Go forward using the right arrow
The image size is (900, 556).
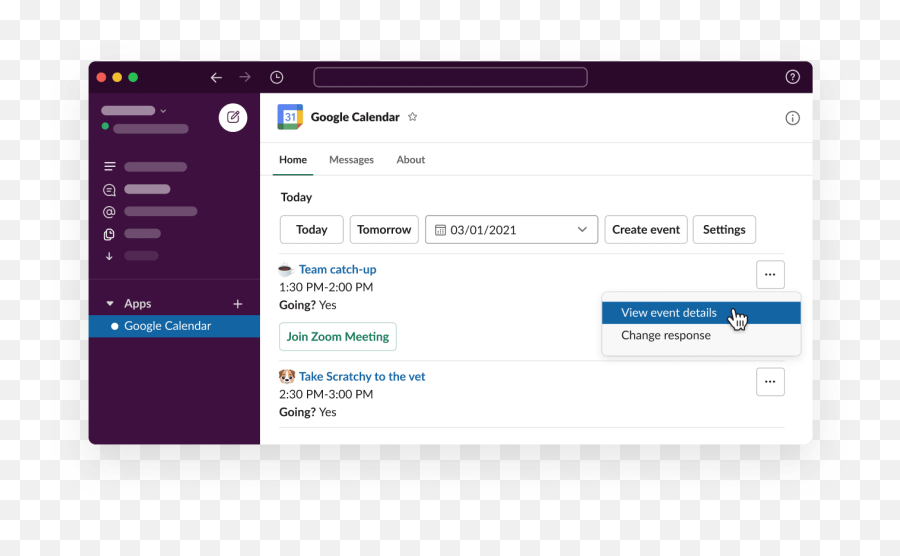coord(245,77)
